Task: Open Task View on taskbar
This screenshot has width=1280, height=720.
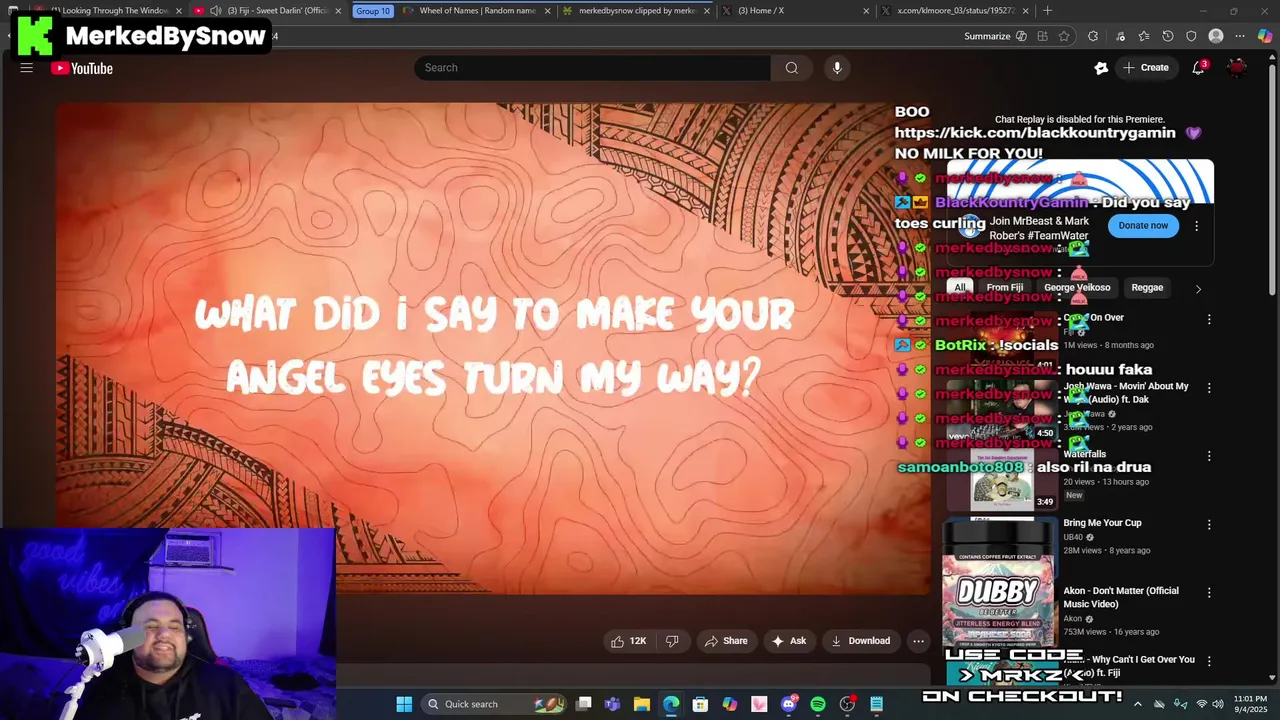Action: click(x=584, y=704)
